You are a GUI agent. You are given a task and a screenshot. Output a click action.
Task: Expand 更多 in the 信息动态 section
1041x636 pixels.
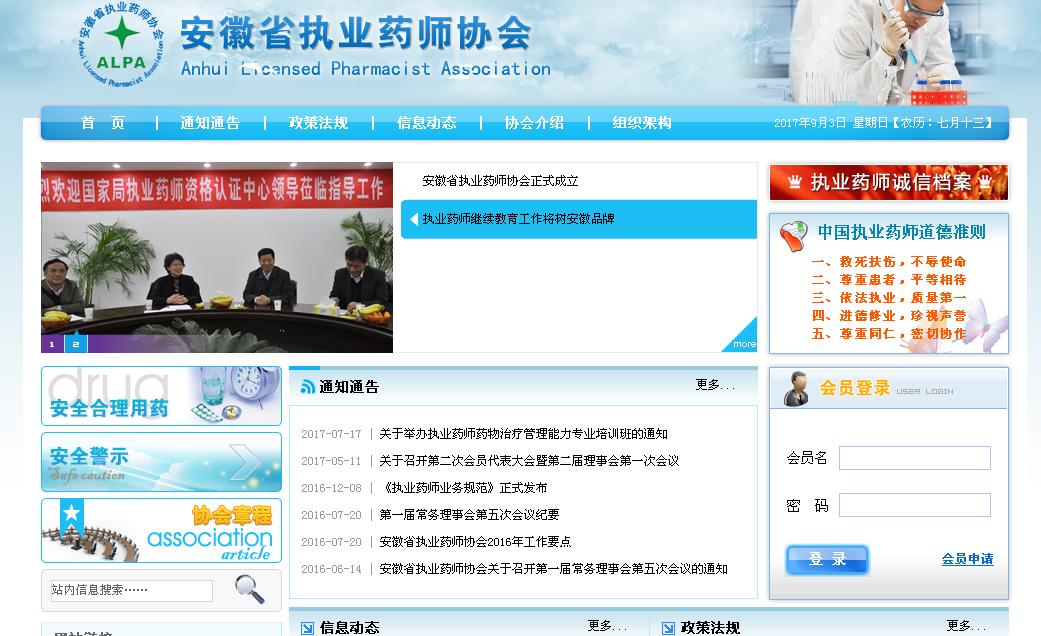click(606, 626)
